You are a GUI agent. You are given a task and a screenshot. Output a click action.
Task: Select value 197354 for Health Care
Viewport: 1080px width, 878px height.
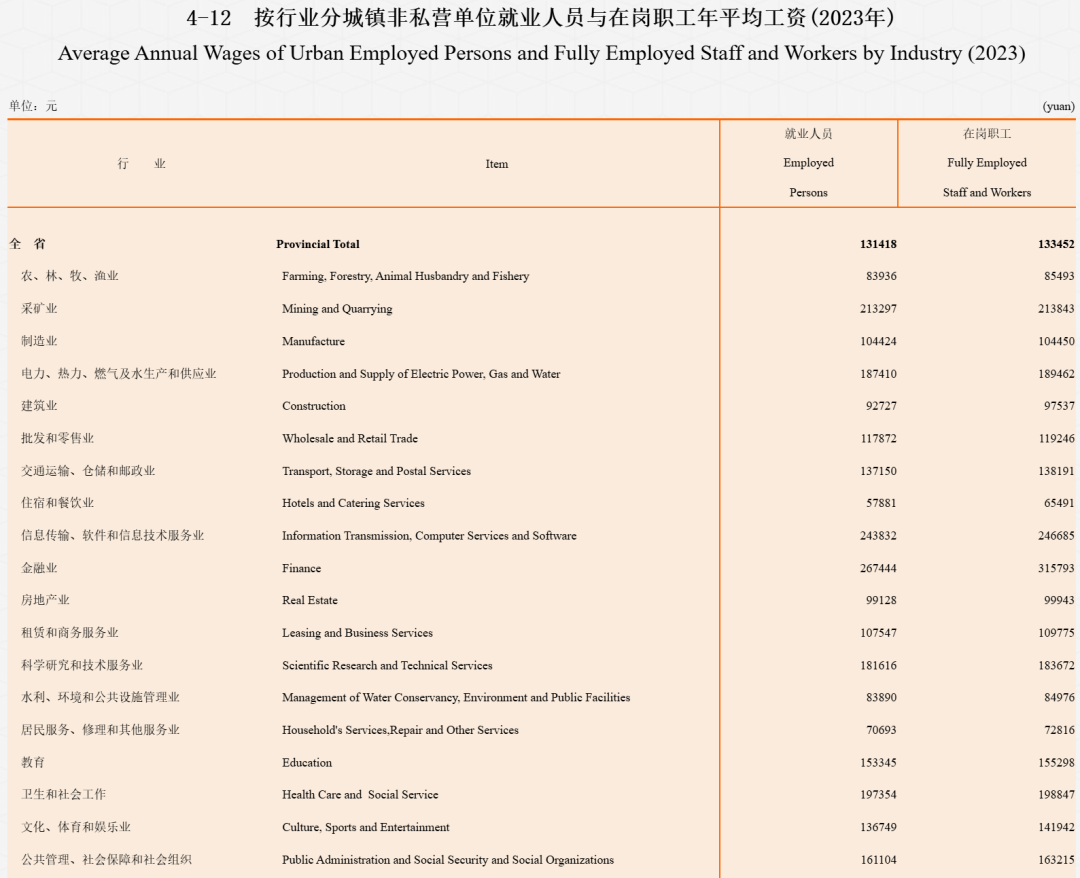tap(878, 795)
